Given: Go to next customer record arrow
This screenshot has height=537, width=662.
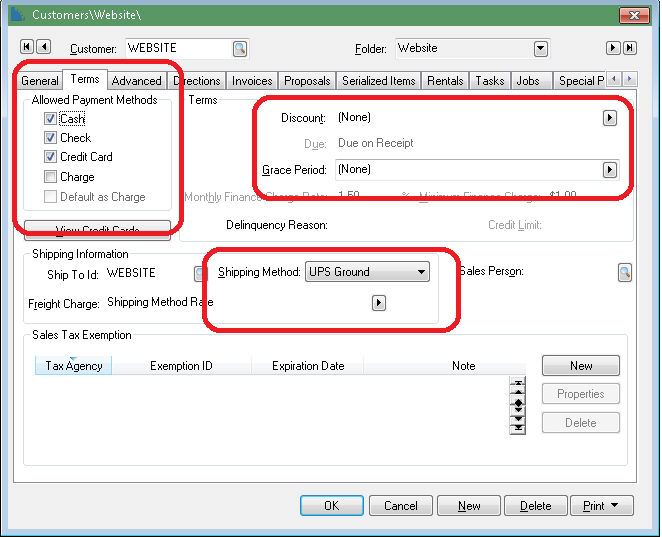Looking at the screenshot, I should click(x=613, y=48).
